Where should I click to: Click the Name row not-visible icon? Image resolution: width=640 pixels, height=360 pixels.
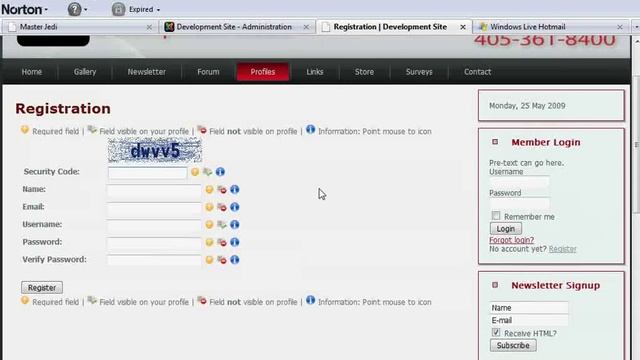click(x=222, y=189)
